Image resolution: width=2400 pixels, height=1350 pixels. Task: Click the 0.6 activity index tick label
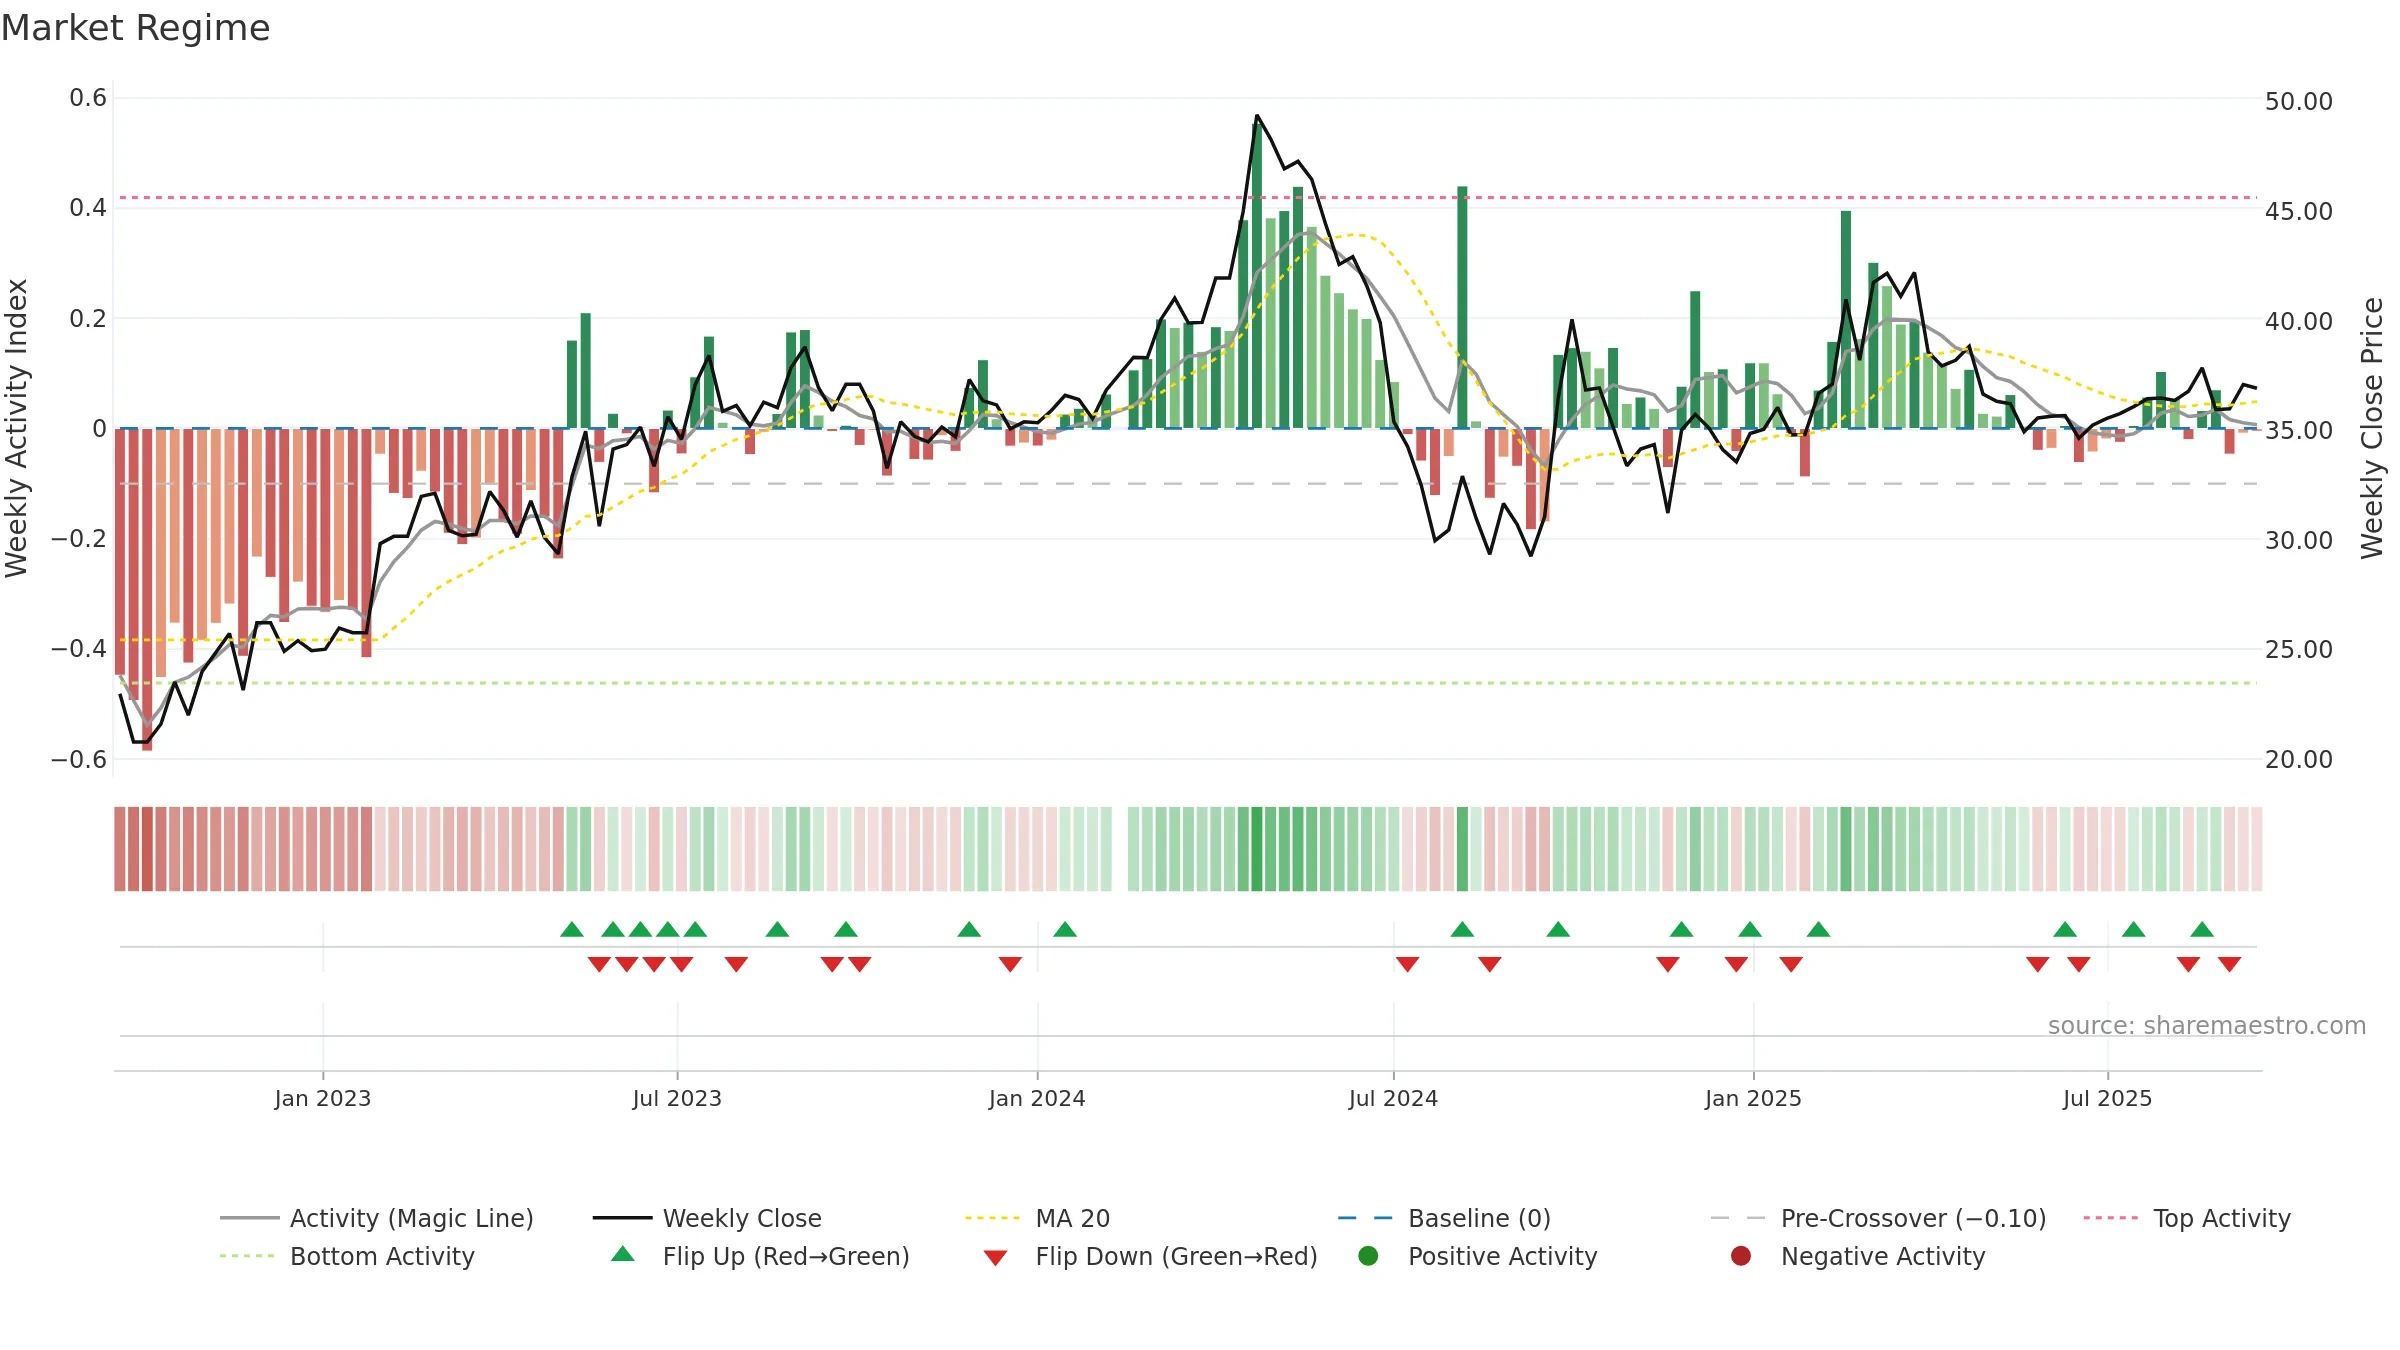88,98
